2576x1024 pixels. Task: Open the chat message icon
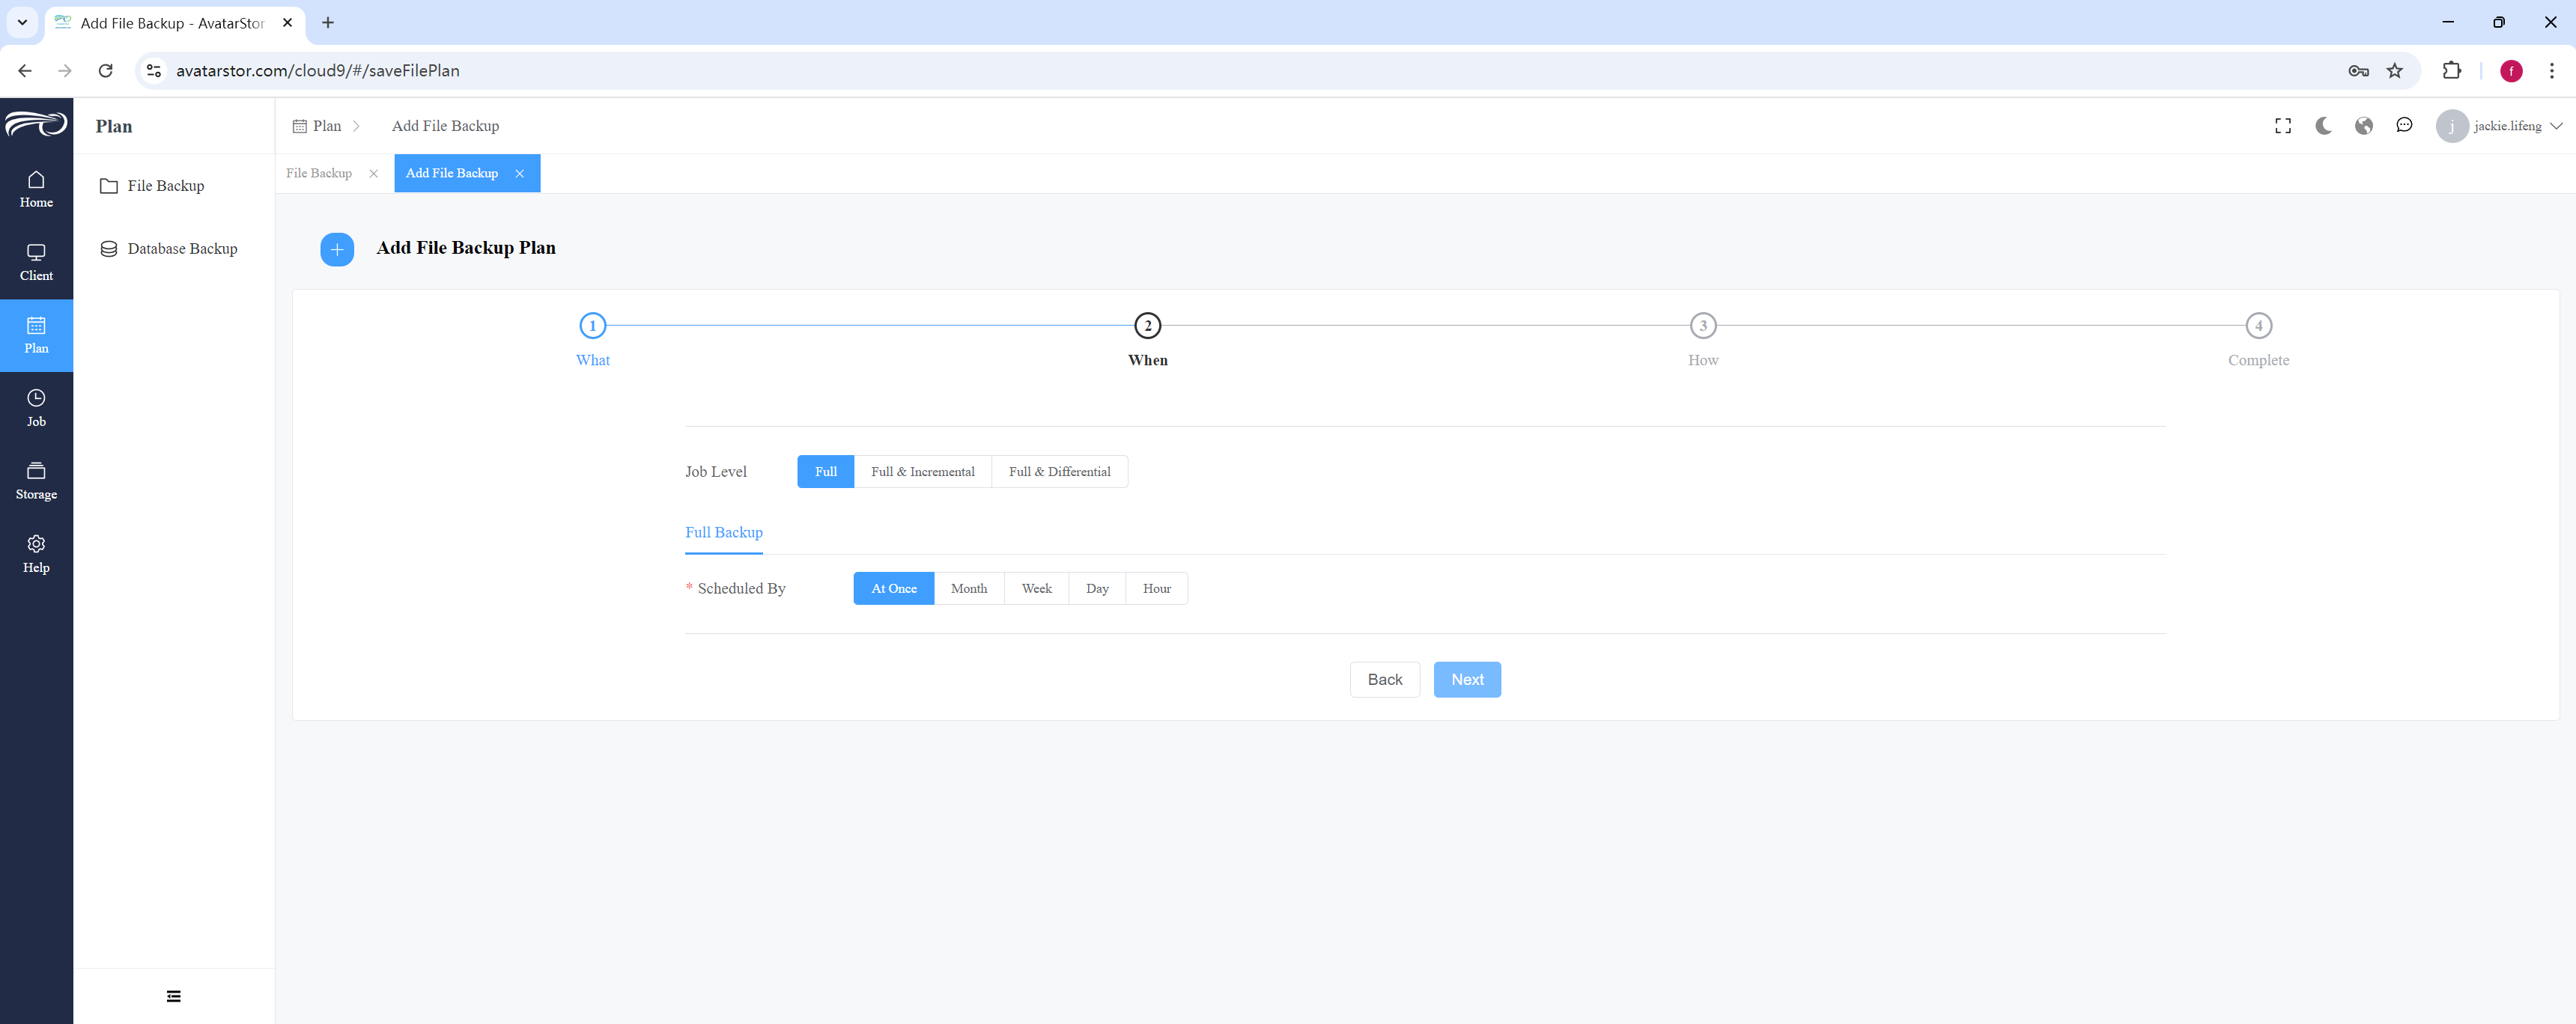point(2404,125)
